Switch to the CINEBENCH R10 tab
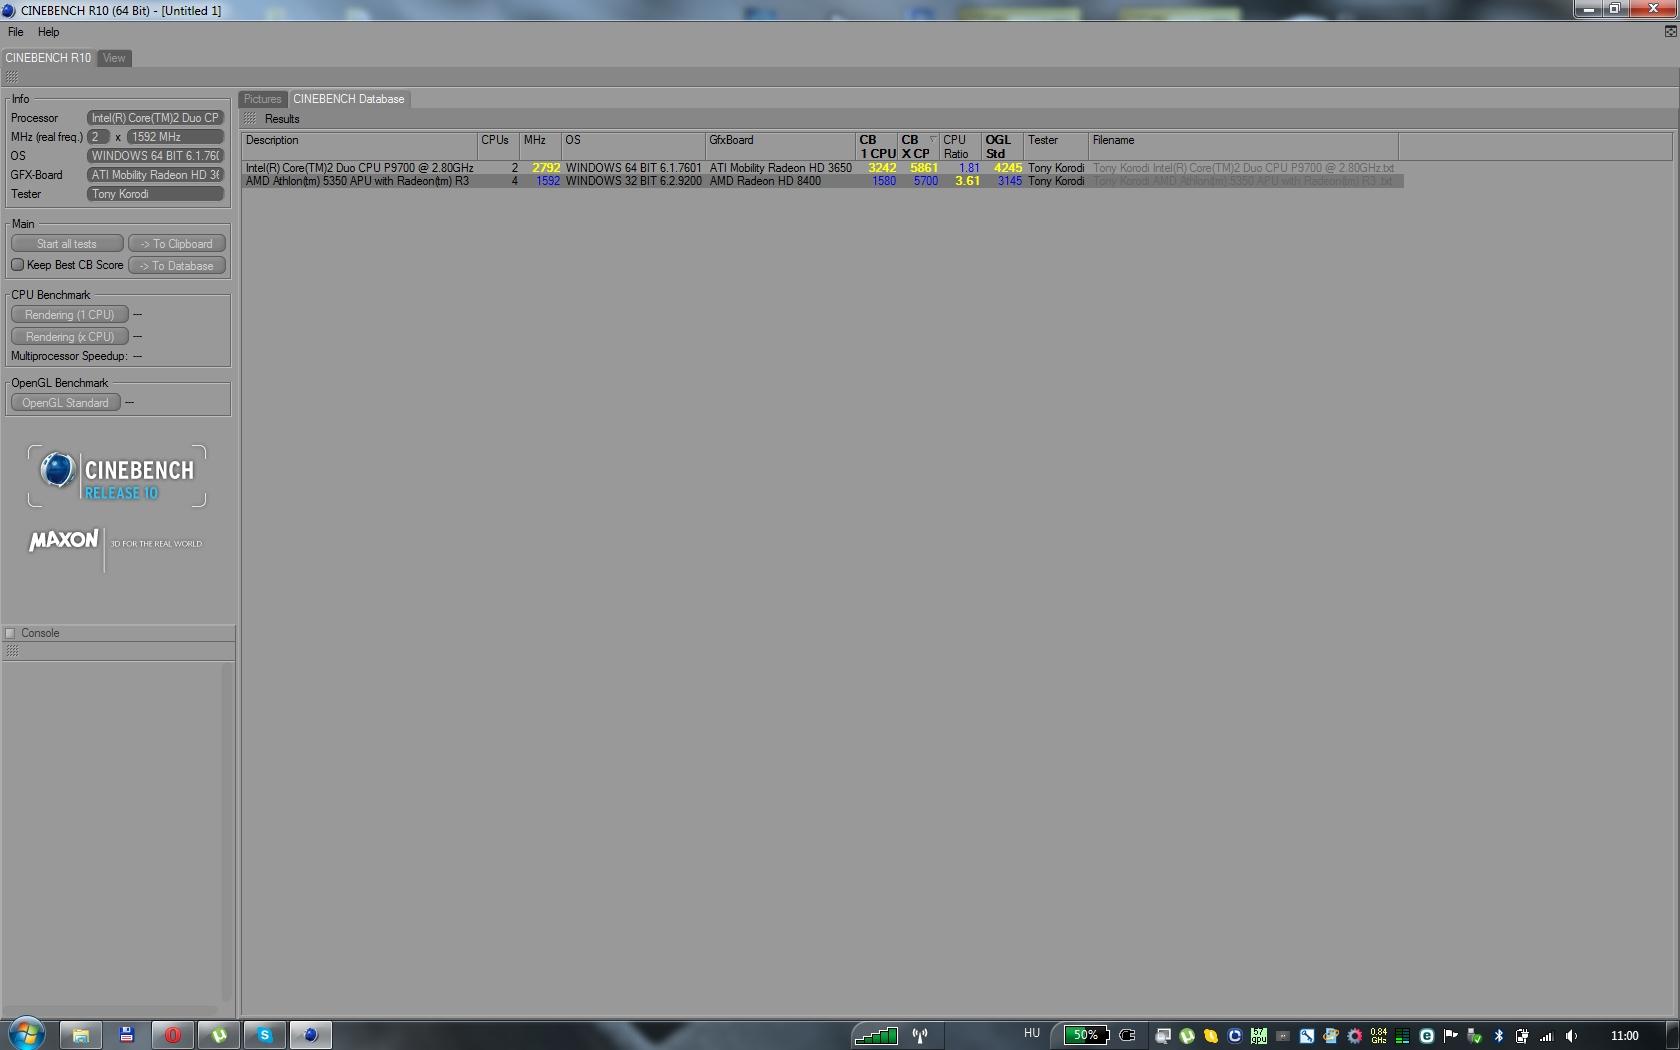This screenshot has width=1680, height=1050. click(48, 58)
